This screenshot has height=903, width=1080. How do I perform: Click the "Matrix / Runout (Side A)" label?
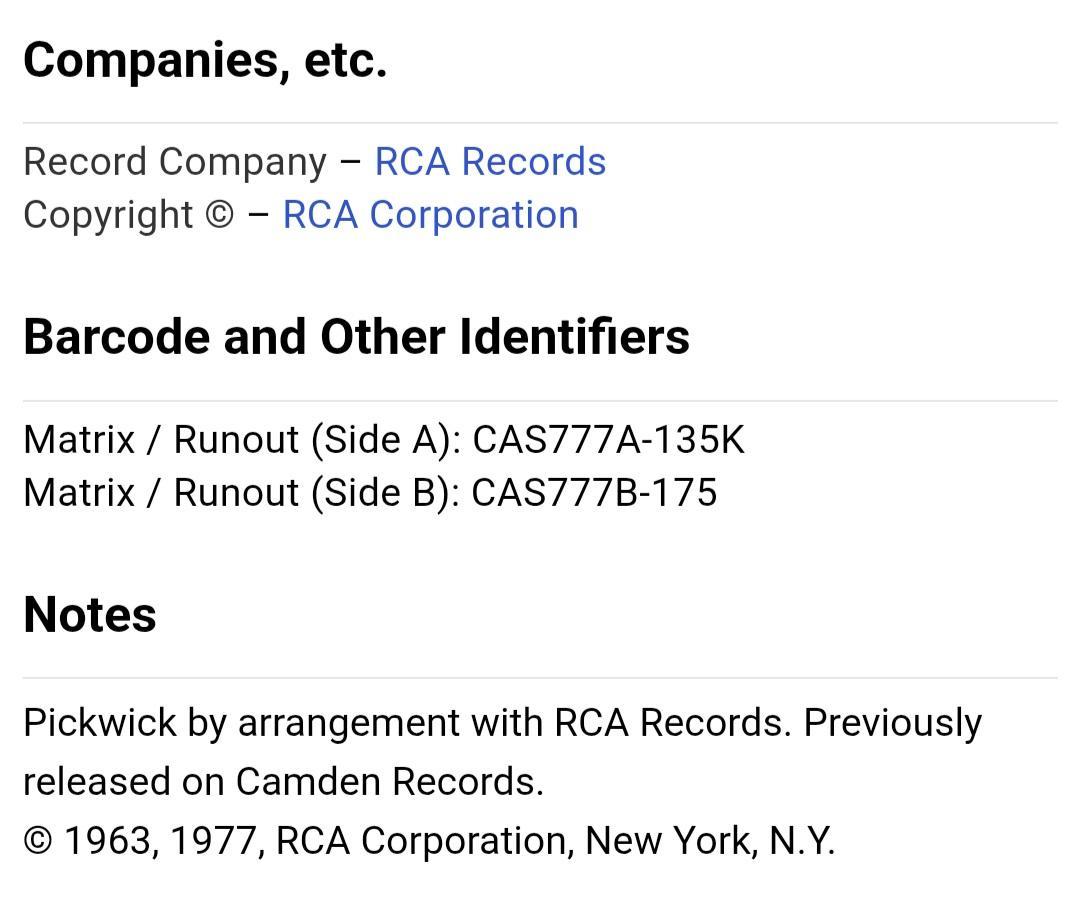pos(242,440)
